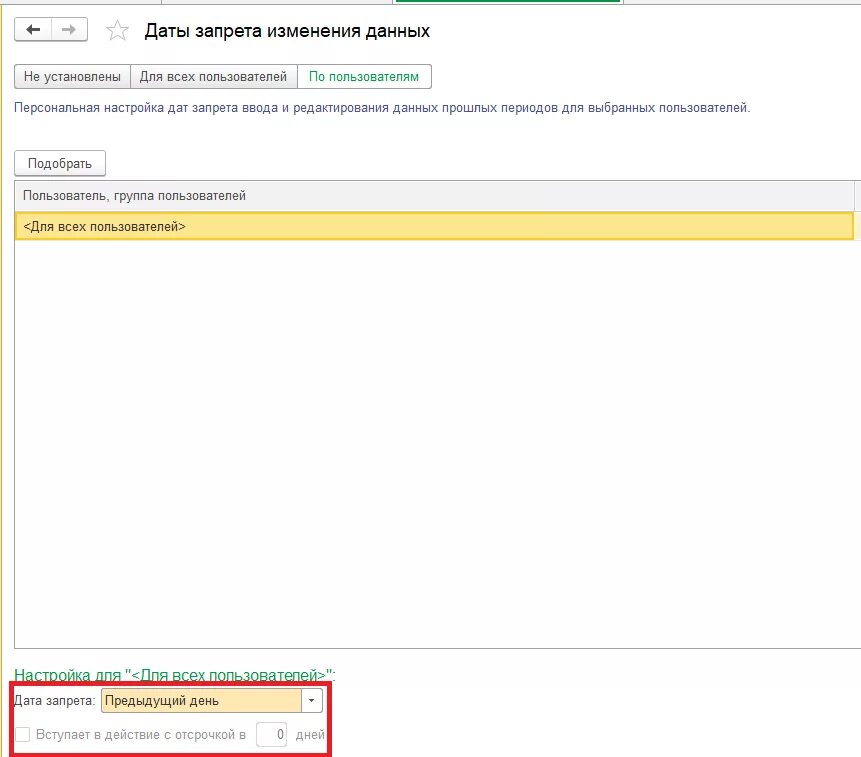Go forward with the right arrow button
The image size is (861, 757).
(x=69, y=30)
